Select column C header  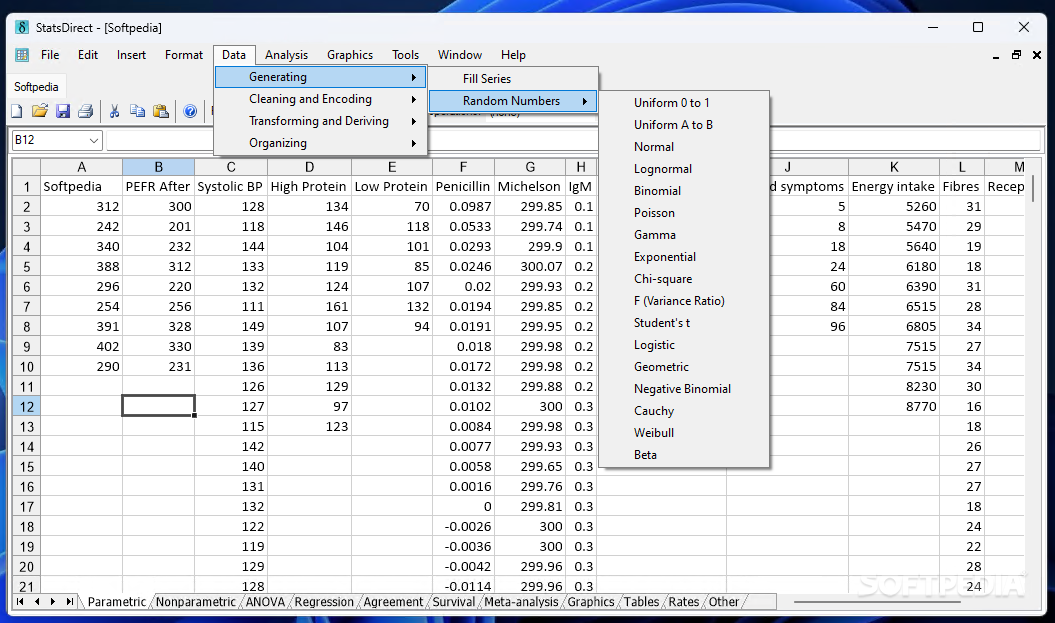tap(231, 167)
